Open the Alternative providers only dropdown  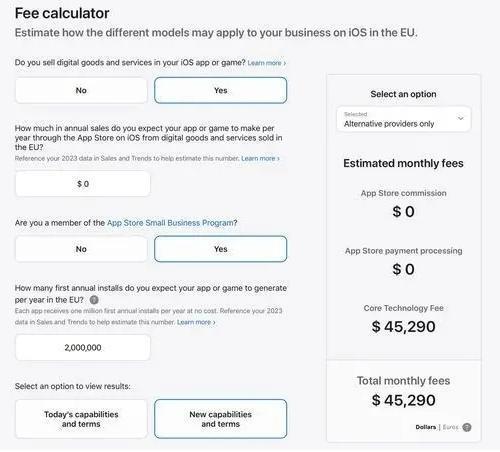pos(404,119)
